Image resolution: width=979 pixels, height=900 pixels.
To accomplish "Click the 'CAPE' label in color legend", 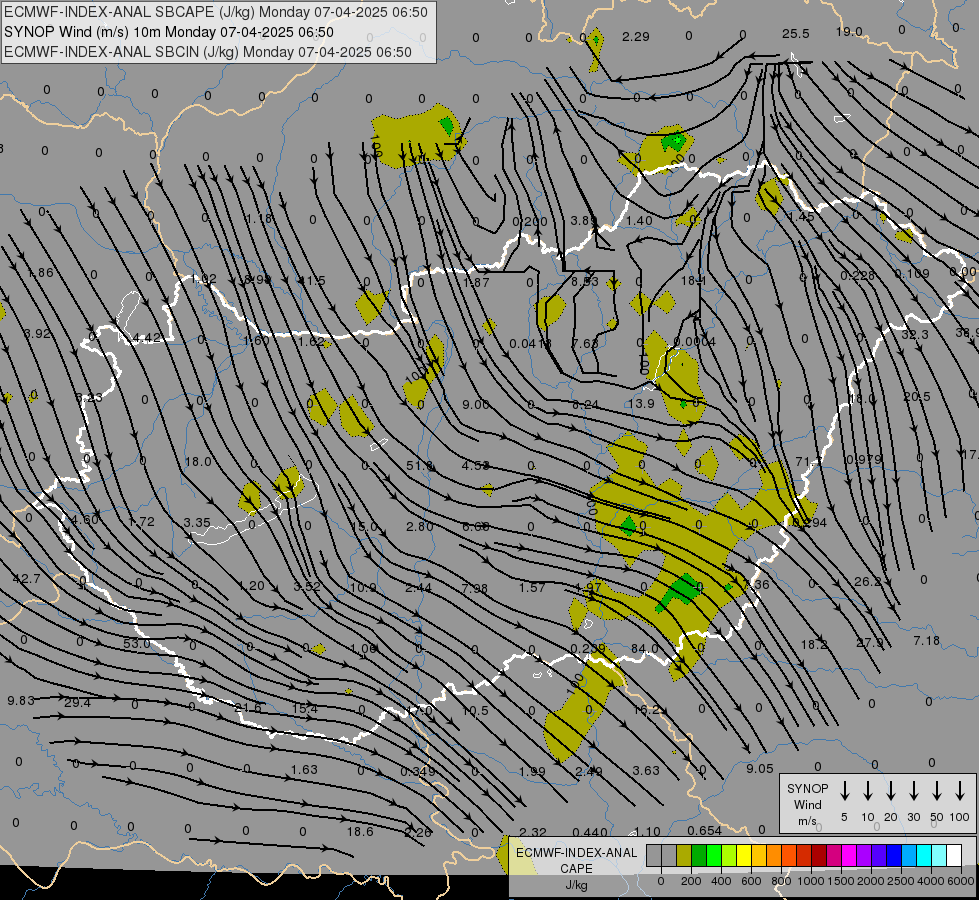I will [576, 869].
